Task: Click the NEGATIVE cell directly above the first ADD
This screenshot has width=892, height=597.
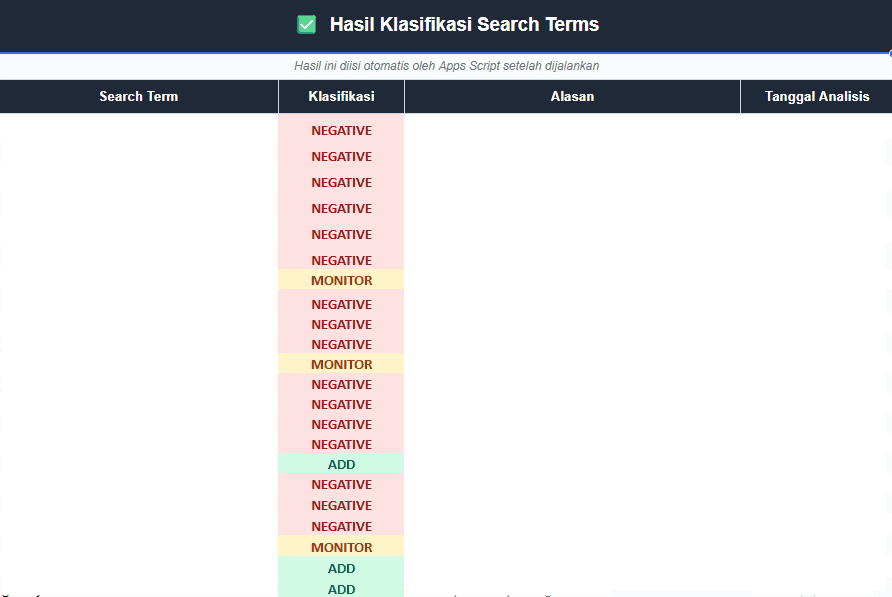Action: (x=341, y=444)
